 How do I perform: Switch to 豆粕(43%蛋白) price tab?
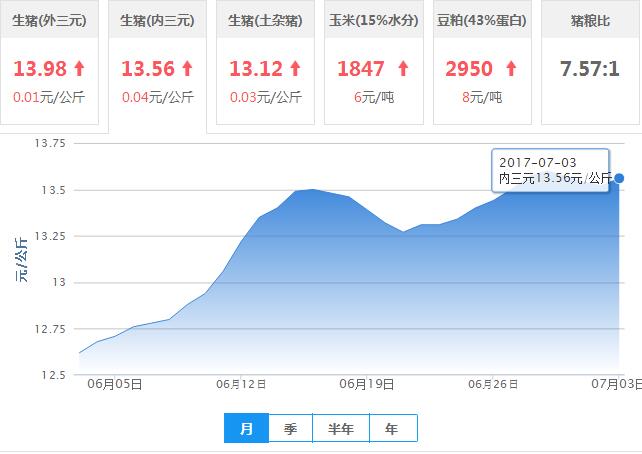(482, 62)
